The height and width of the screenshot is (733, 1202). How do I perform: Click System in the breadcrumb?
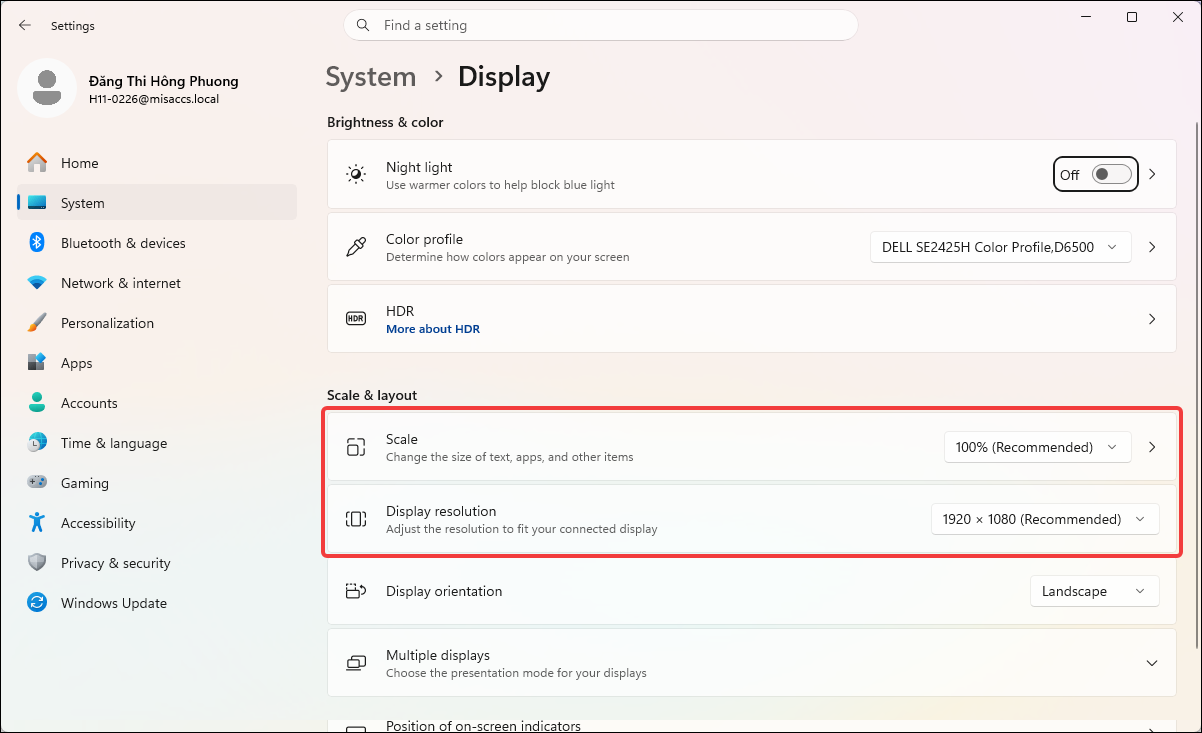coord(371,77)
